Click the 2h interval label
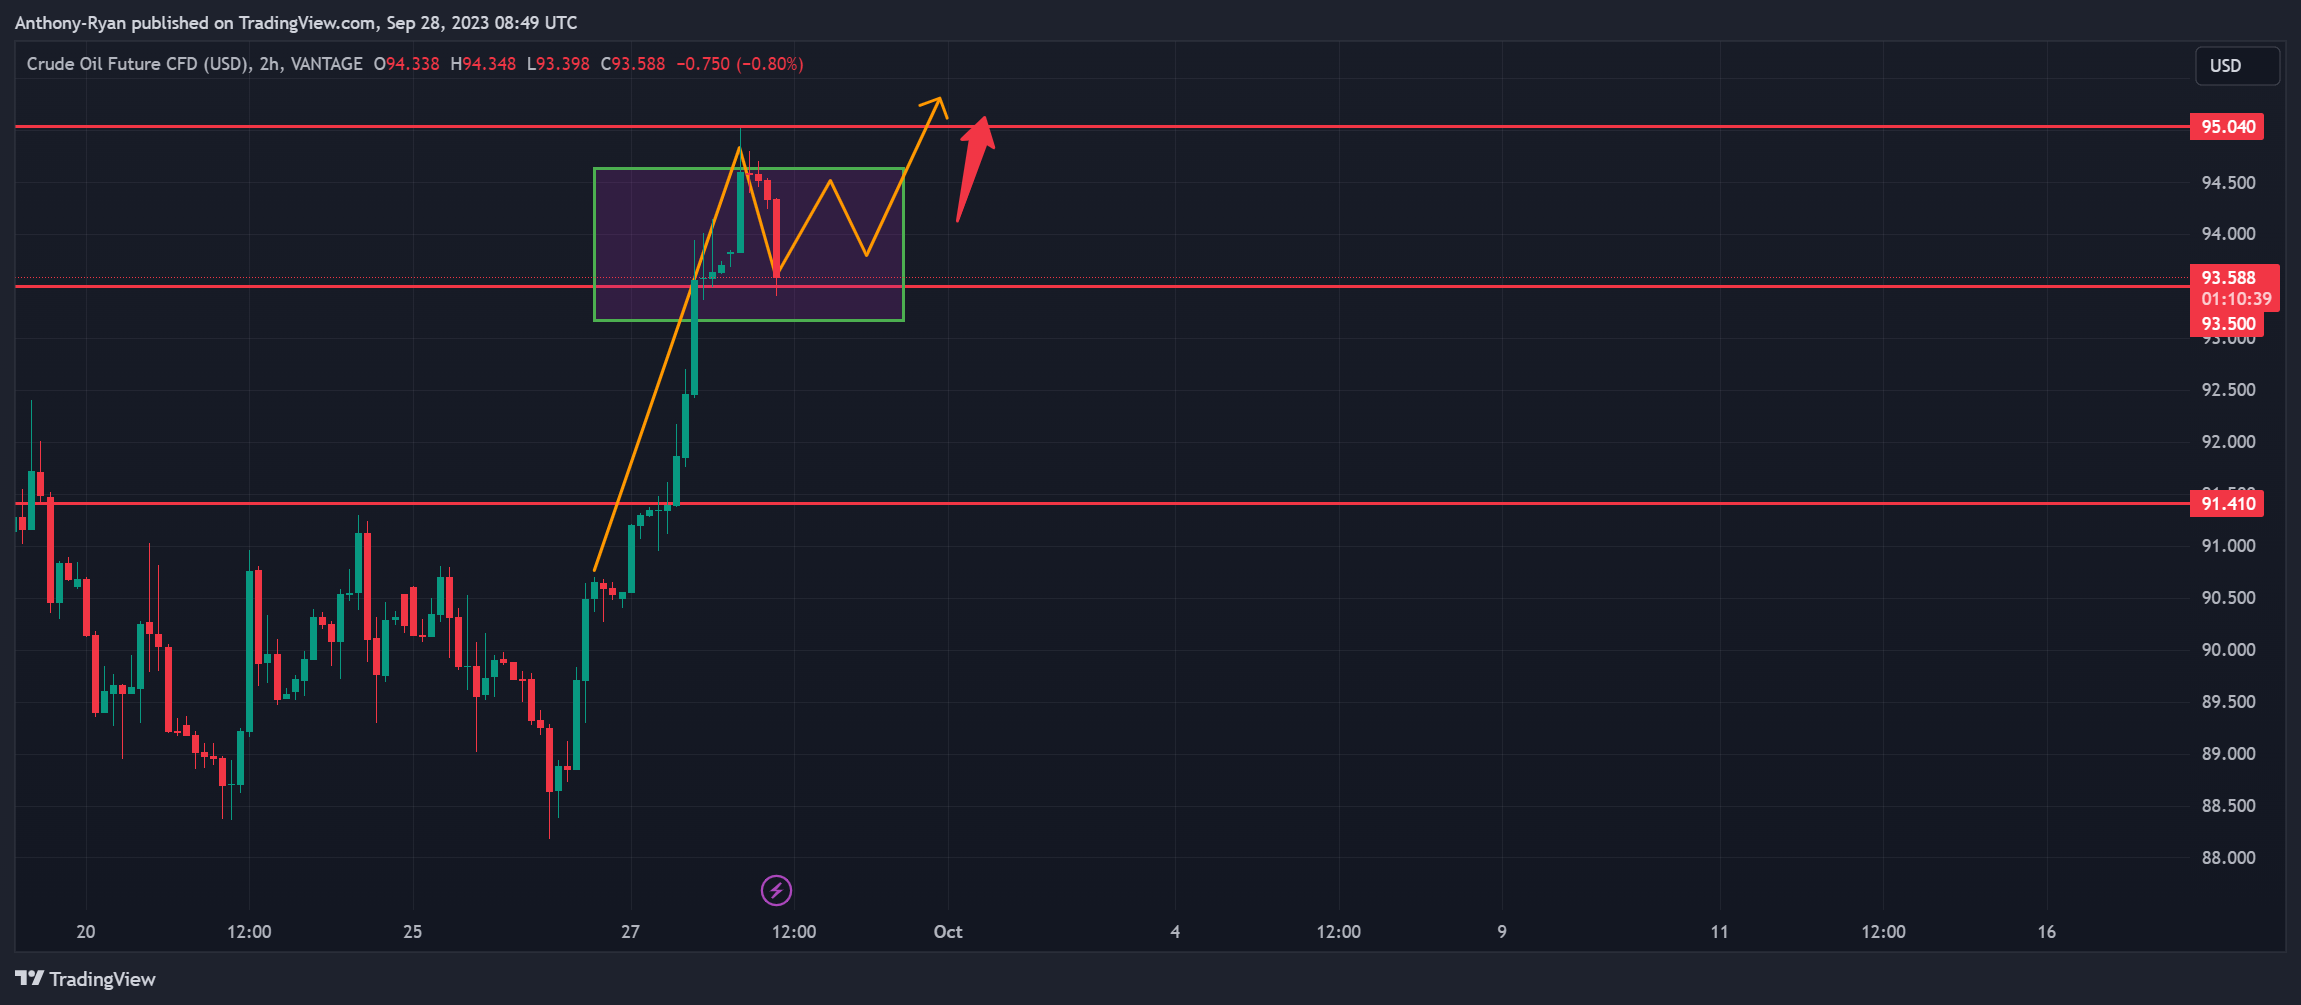 point(269,64)
